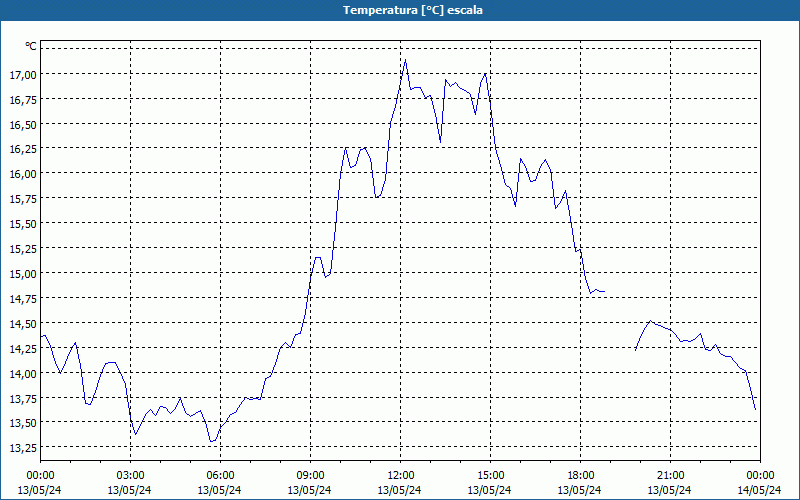The height and width of the screenshot is (500, 800).
Task: Pick the 14,25 temperature label
Action: (x=23, y=349)
